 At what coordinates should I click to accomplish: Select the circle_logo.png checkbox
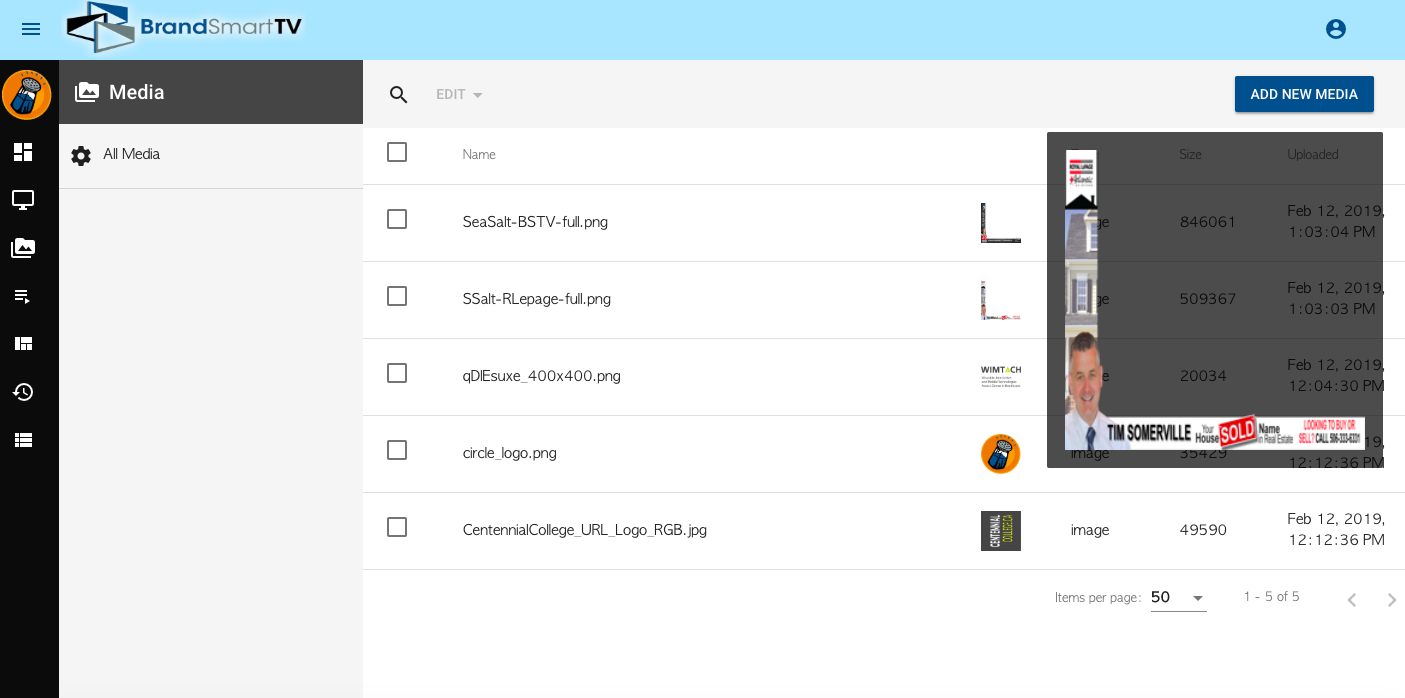point(397,450)
